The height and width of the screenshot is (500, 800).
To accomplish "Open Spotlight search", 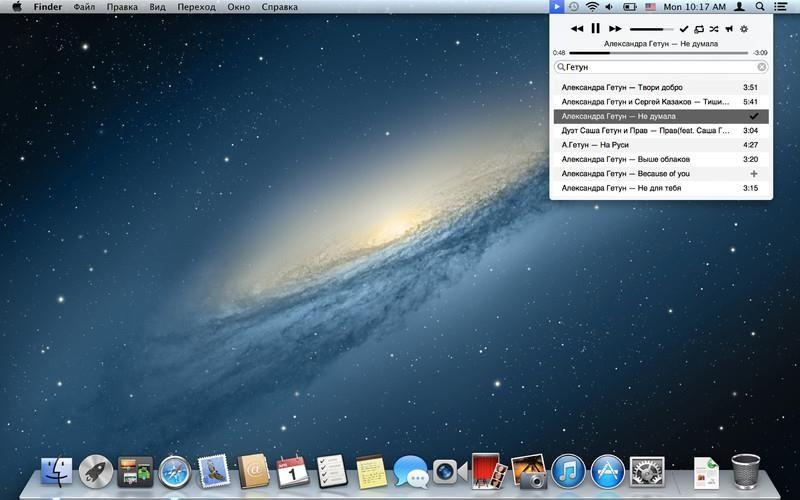I will (760, 7).
